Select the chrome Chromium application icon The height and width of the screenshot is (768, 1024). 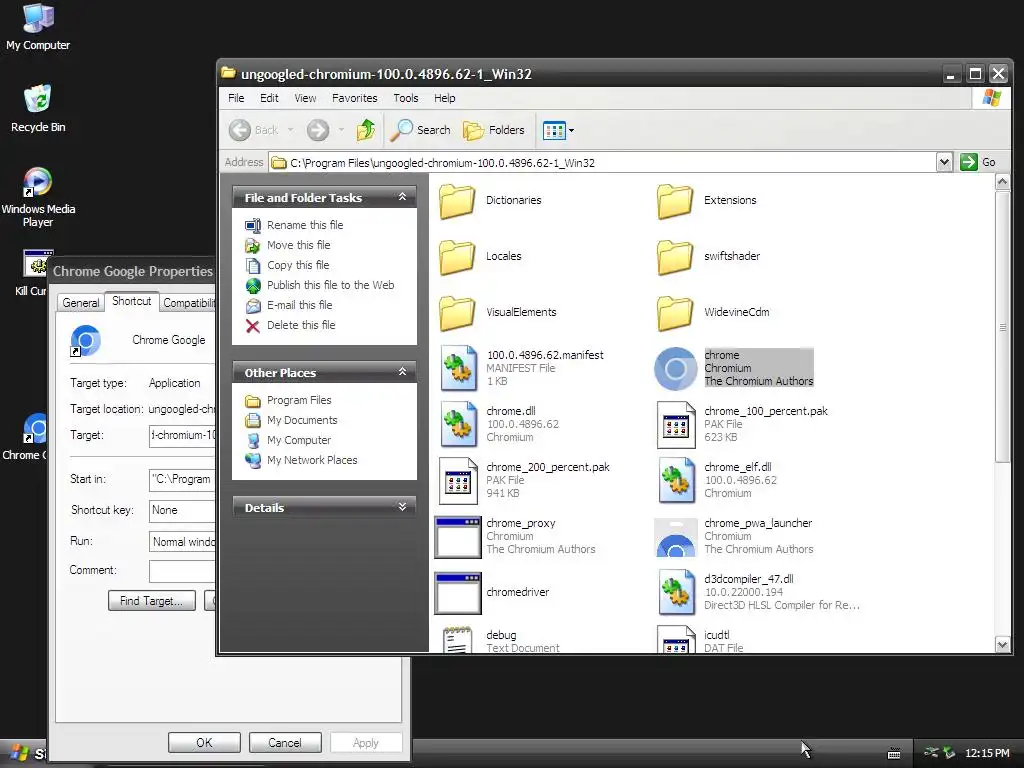676,369
